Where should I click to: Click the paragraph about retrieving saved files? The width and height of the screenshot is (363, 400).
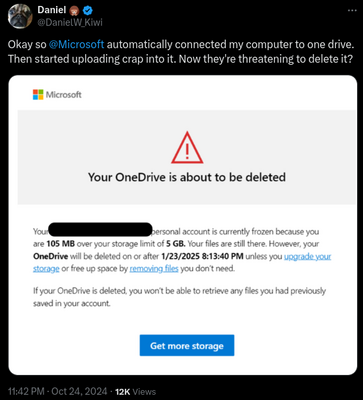179,297
